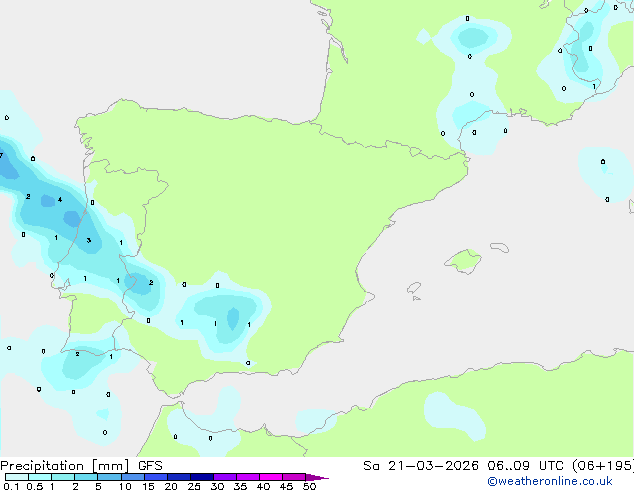The height and width of the screenshot is (490, 634).
Task: Click the 20–25 mm legend color swatch
Action: (x=178, y=477)
